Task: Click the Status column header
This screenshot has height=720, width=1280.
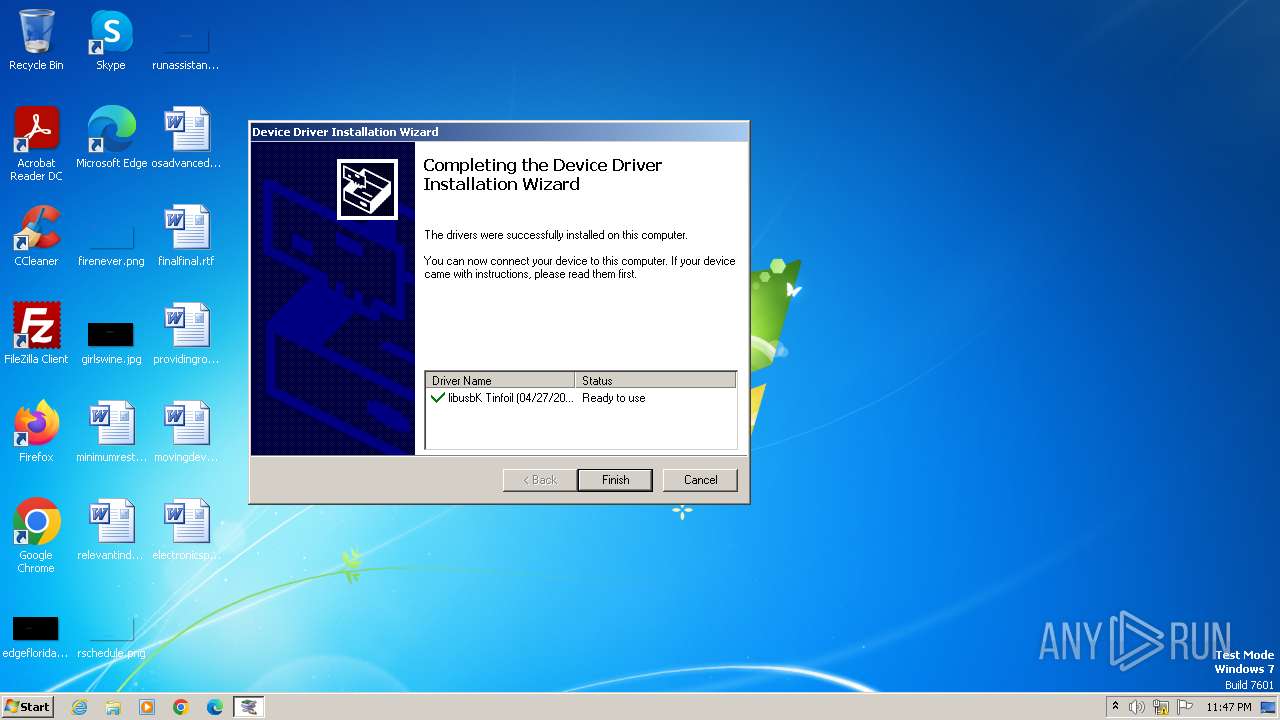Action: (655, 381)
